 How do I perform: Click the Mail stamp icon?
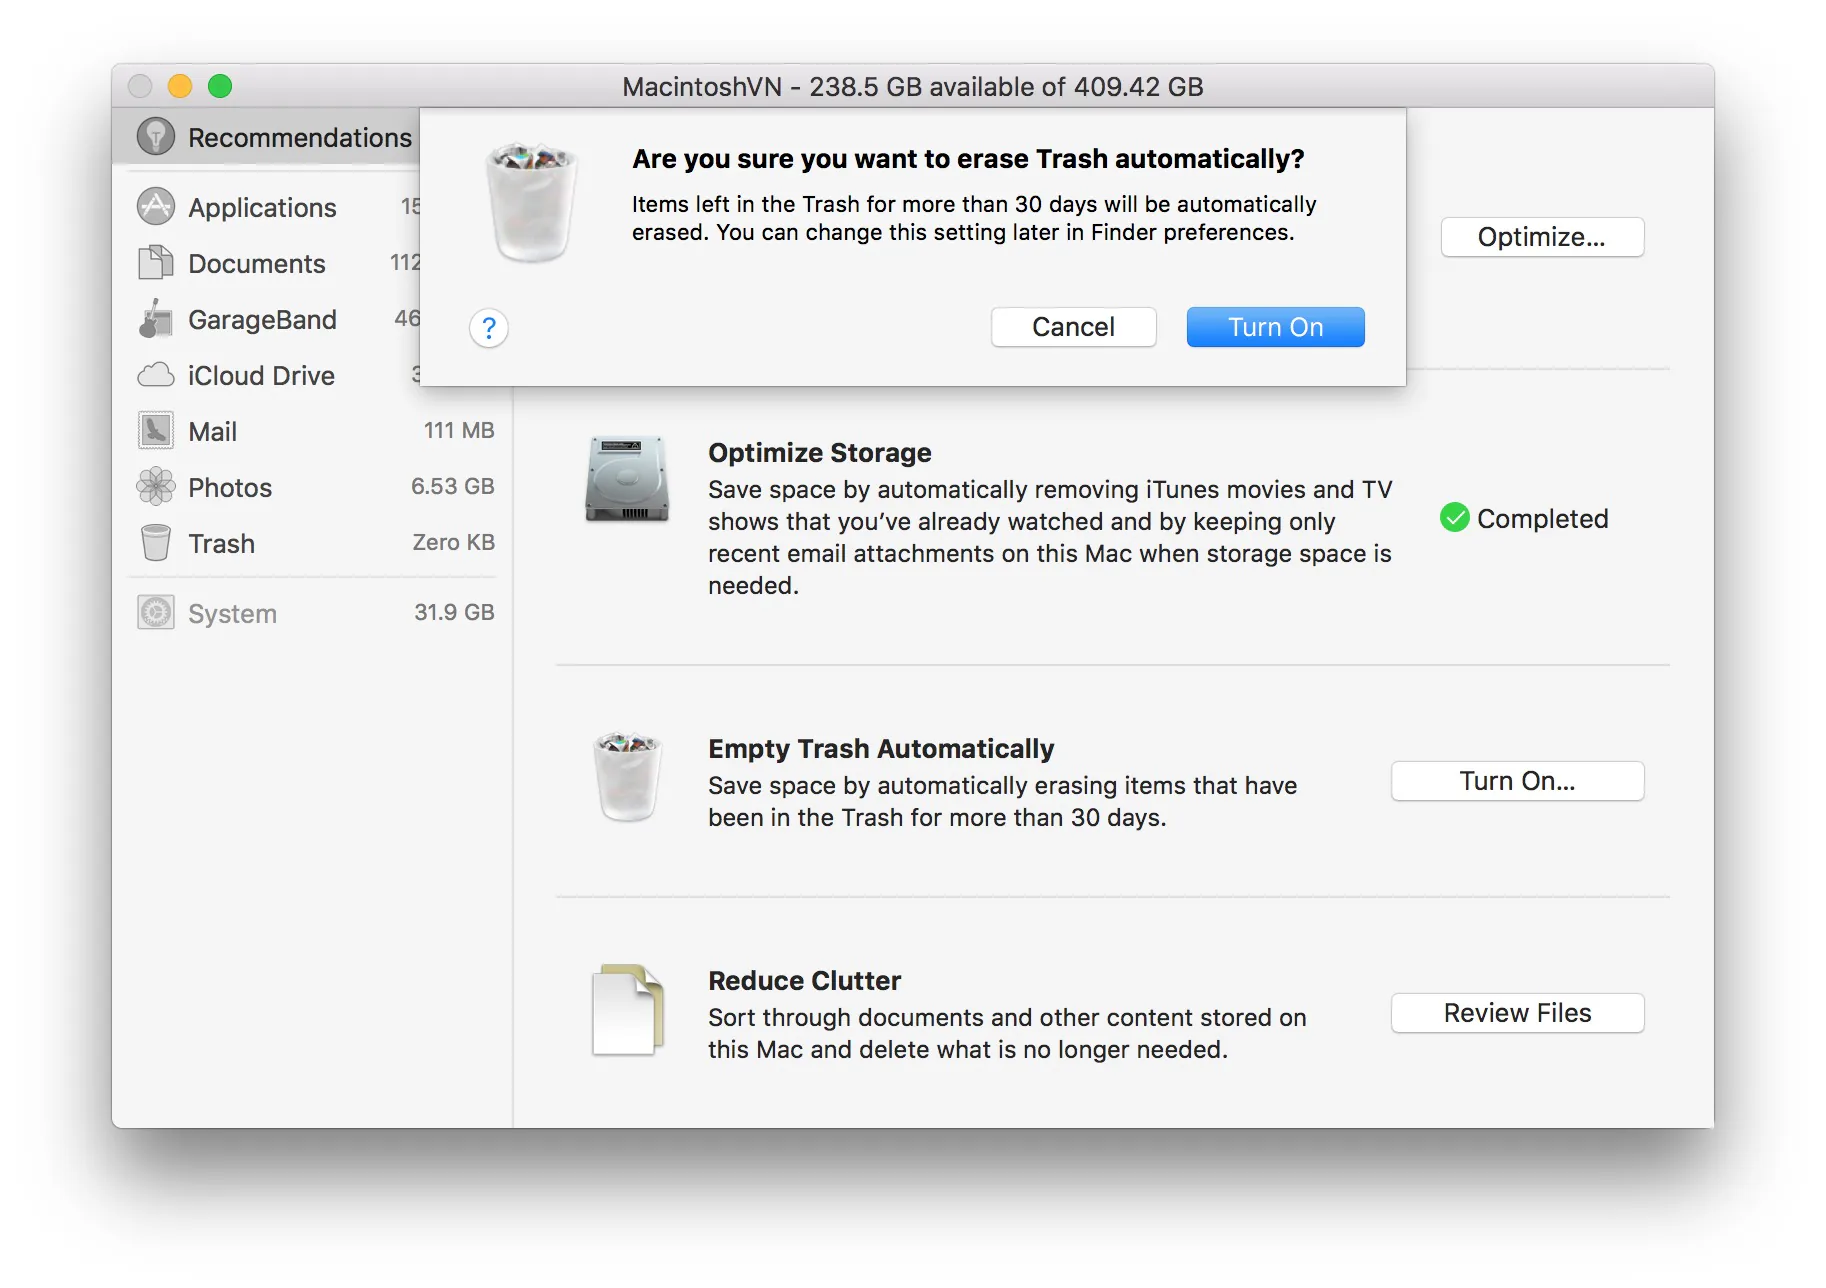coord(155,431)
